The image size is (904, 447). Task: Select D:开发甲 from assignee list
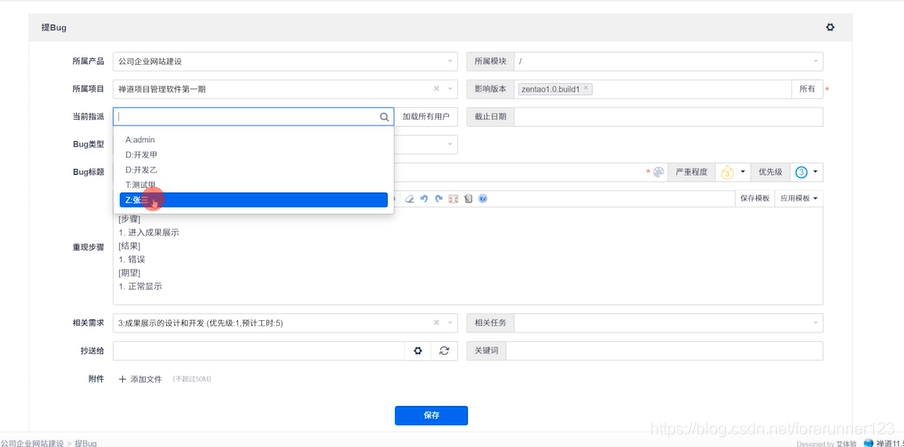click(254, 155)
